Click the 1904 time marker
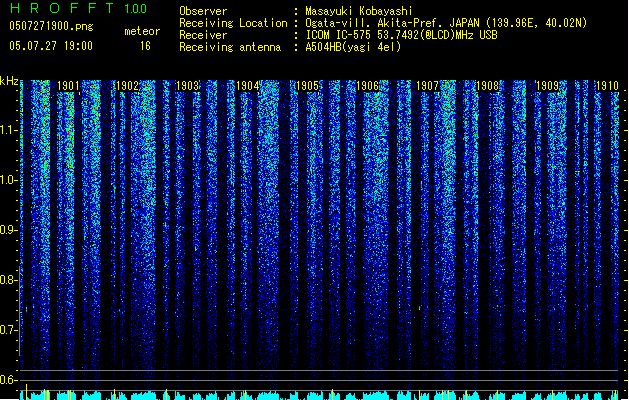Screen dimensions: 629x400 [x=248, y=86]
